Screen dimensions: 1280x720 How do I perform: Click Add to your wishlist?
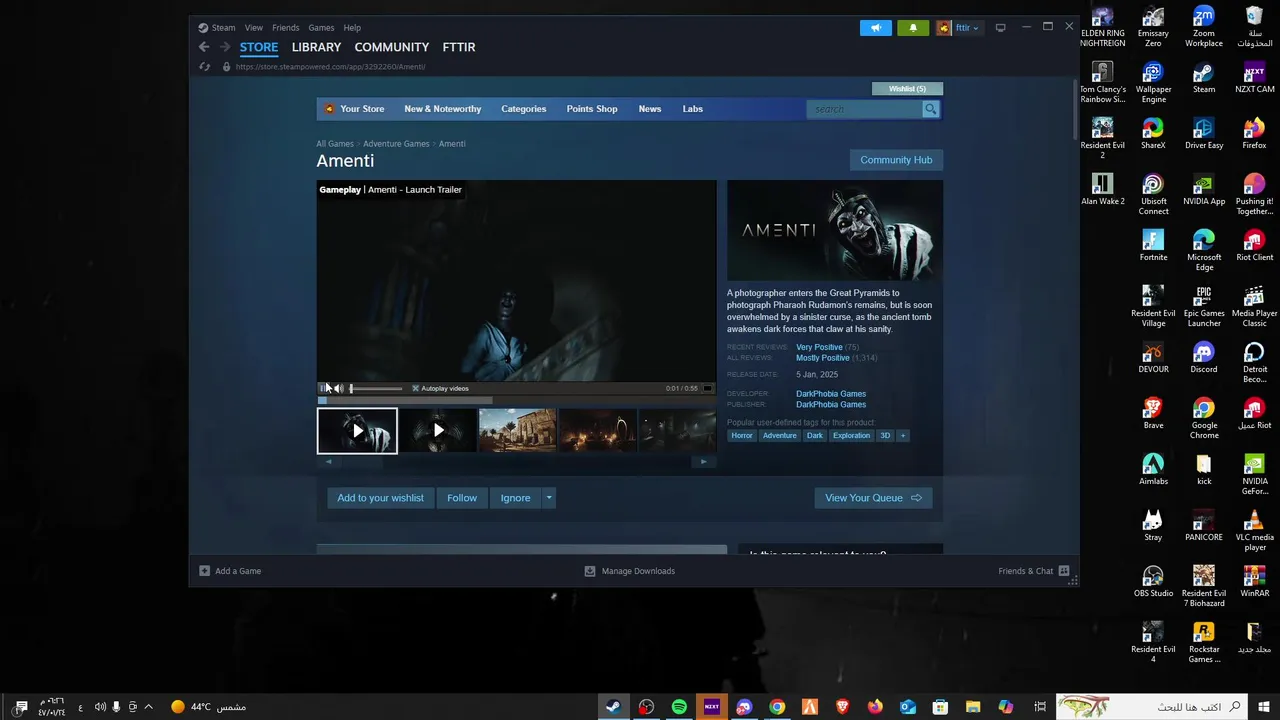380,498
